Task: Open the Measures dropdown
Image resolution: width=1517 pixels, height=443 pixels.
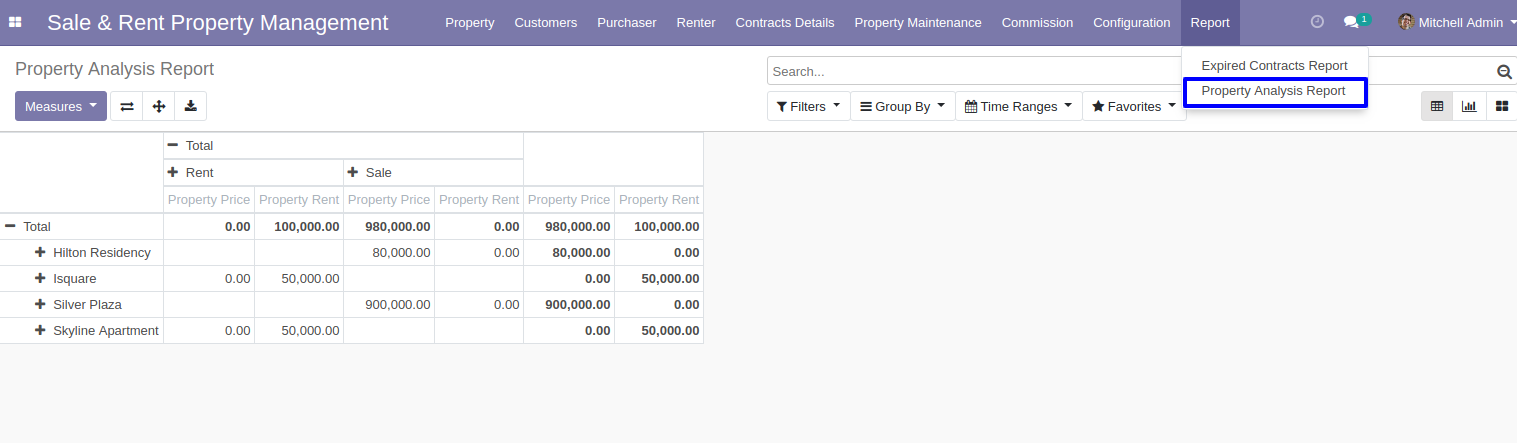Action: (x=61, y=106)
